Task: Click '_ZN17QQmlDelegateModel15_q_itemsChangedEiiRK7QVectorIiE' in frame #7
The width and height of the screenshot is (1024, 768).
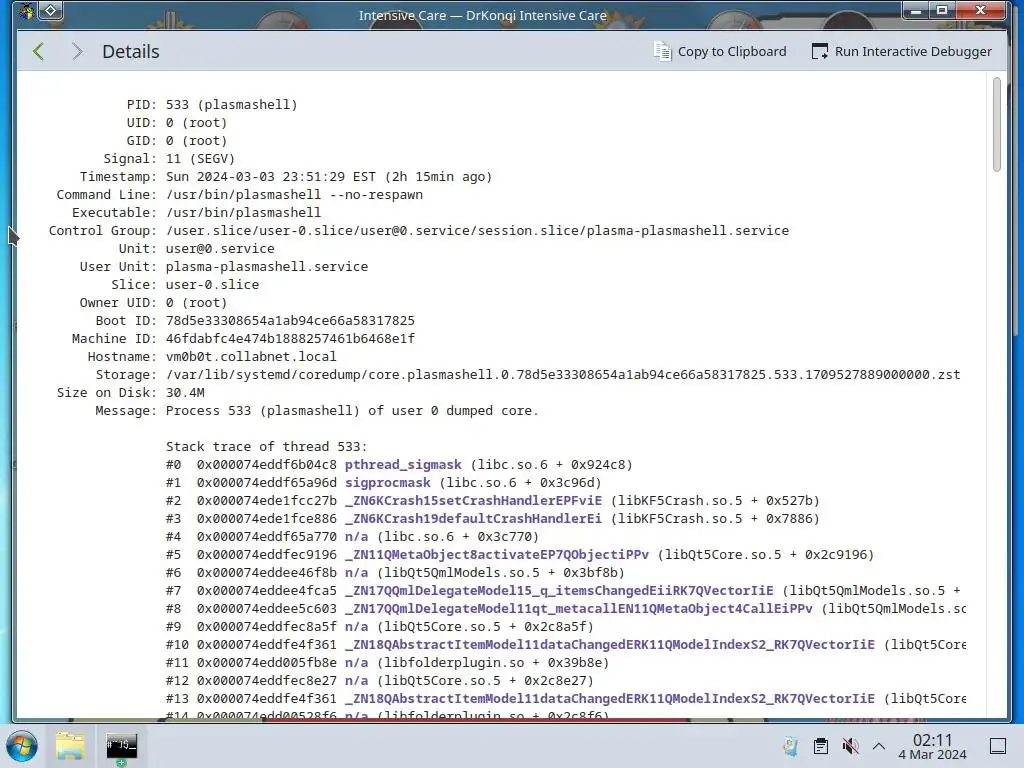Action: [559, 590]
